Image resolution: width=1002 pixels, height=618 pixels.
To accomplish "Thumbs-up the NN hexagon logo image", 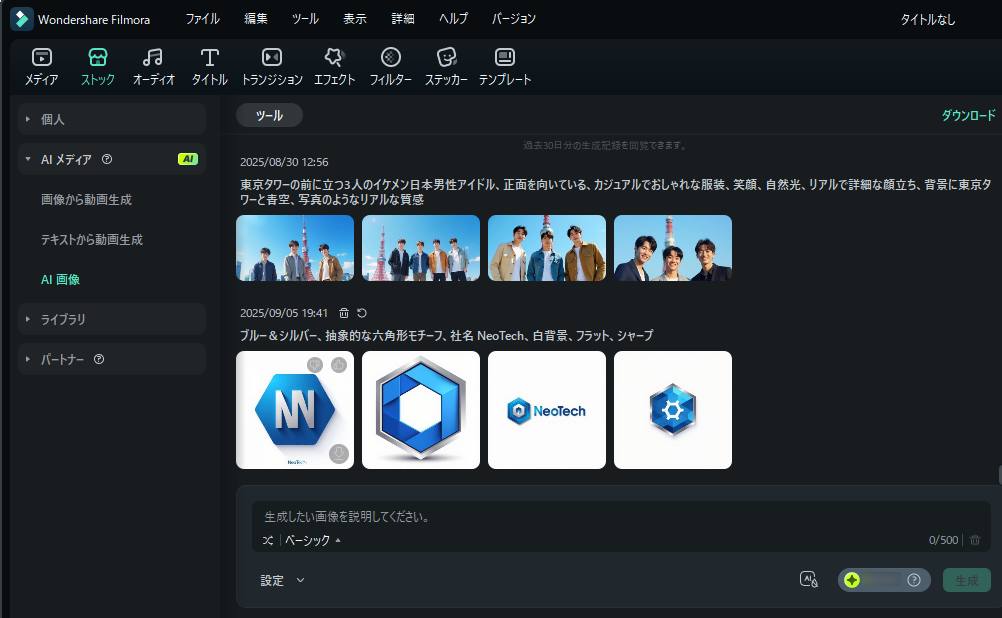I will (x=339, y=365).
